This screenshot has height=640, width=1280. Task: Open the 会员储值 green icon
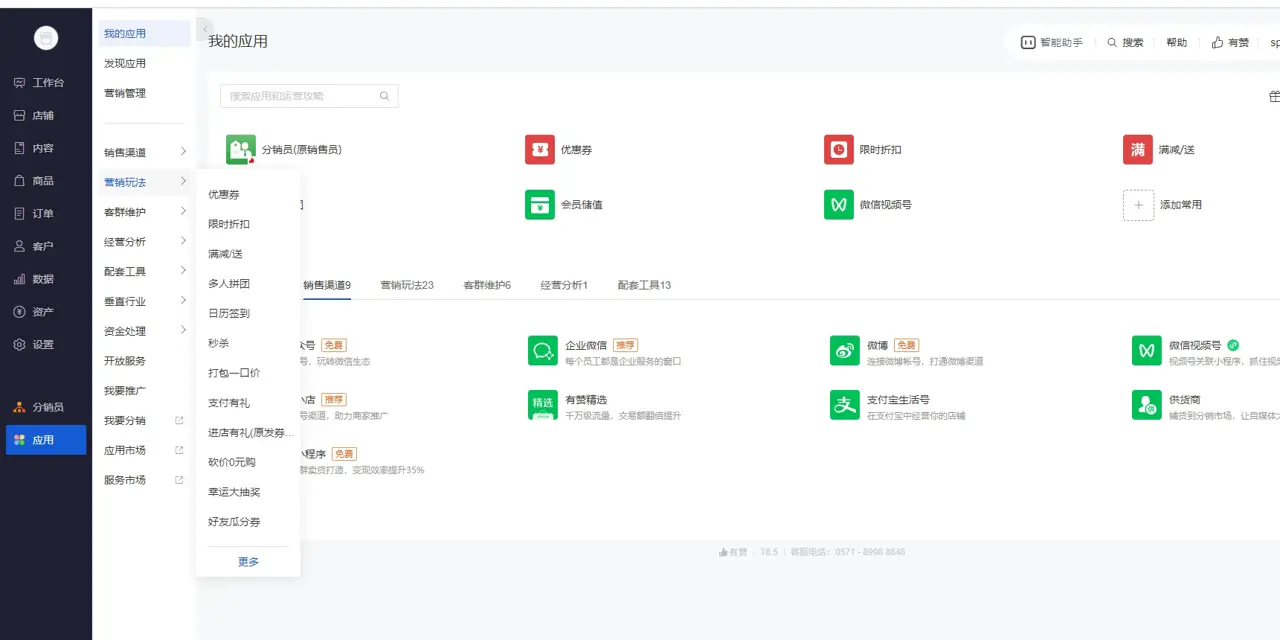(x=539, y=205)
